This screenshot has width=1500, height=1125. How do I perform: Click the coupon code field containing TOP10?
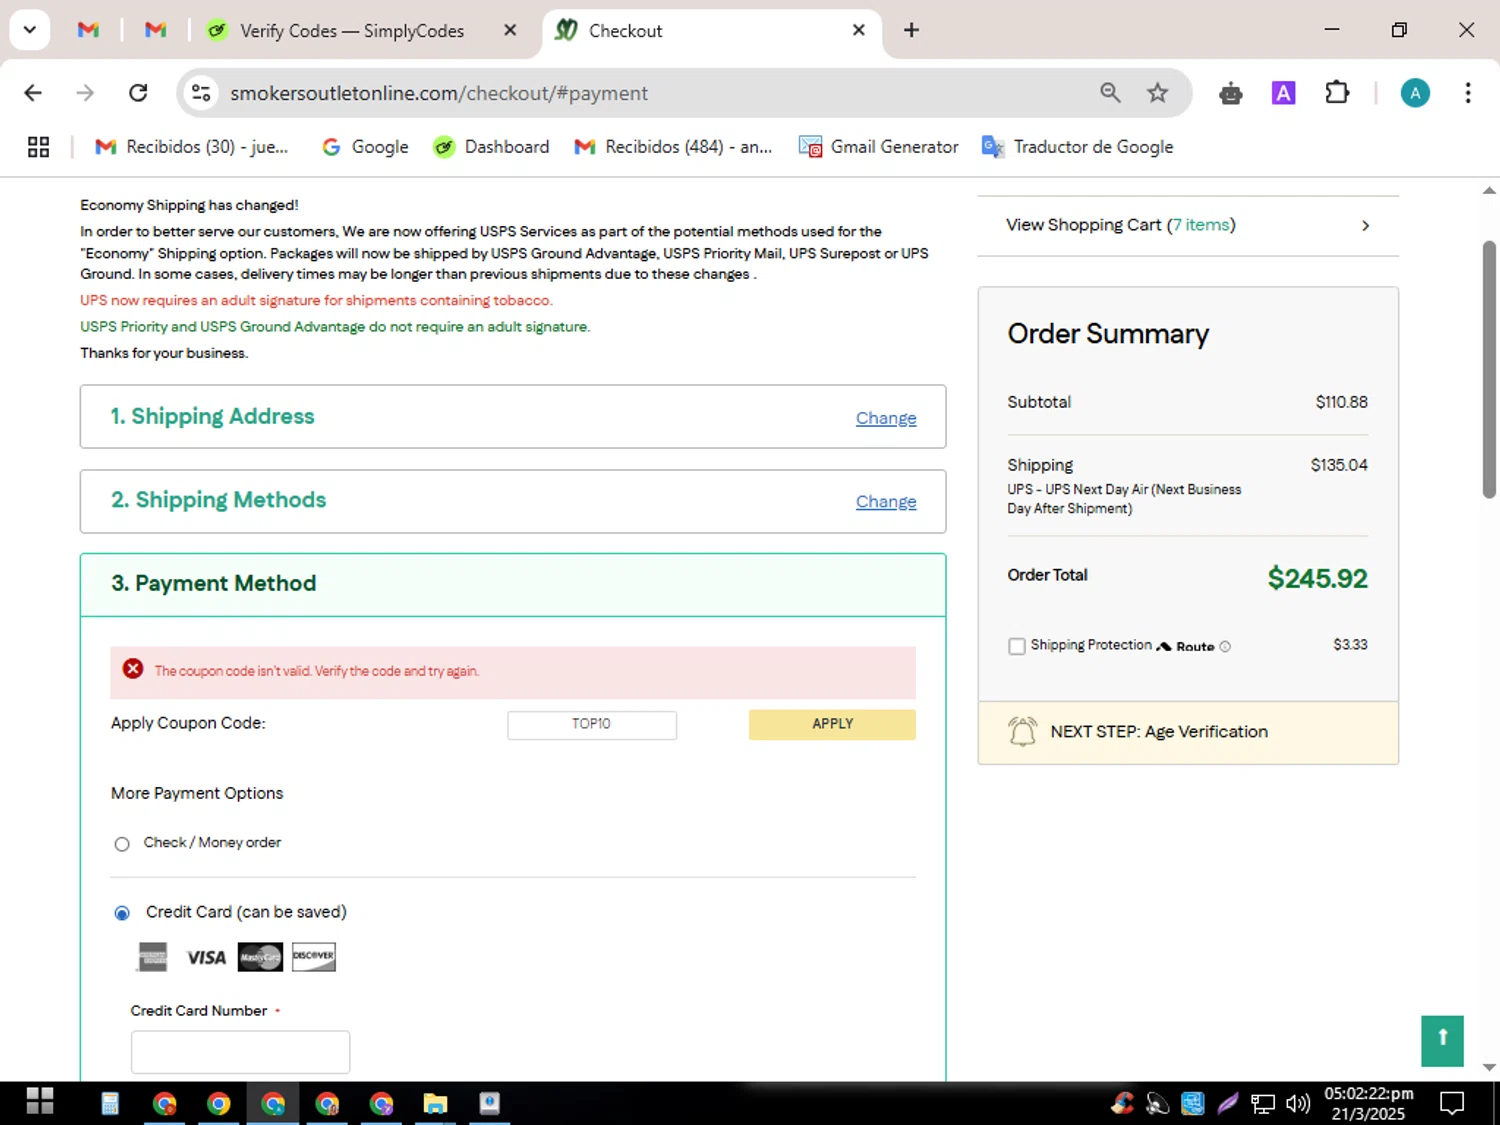click(x=592, y=724)
